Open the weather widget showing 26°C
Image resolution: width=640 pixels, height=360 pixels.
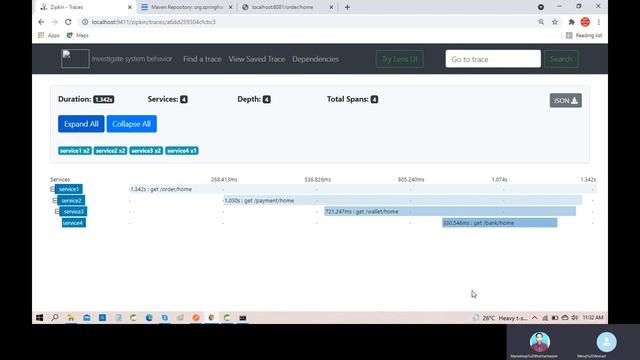tap(500, 318)
